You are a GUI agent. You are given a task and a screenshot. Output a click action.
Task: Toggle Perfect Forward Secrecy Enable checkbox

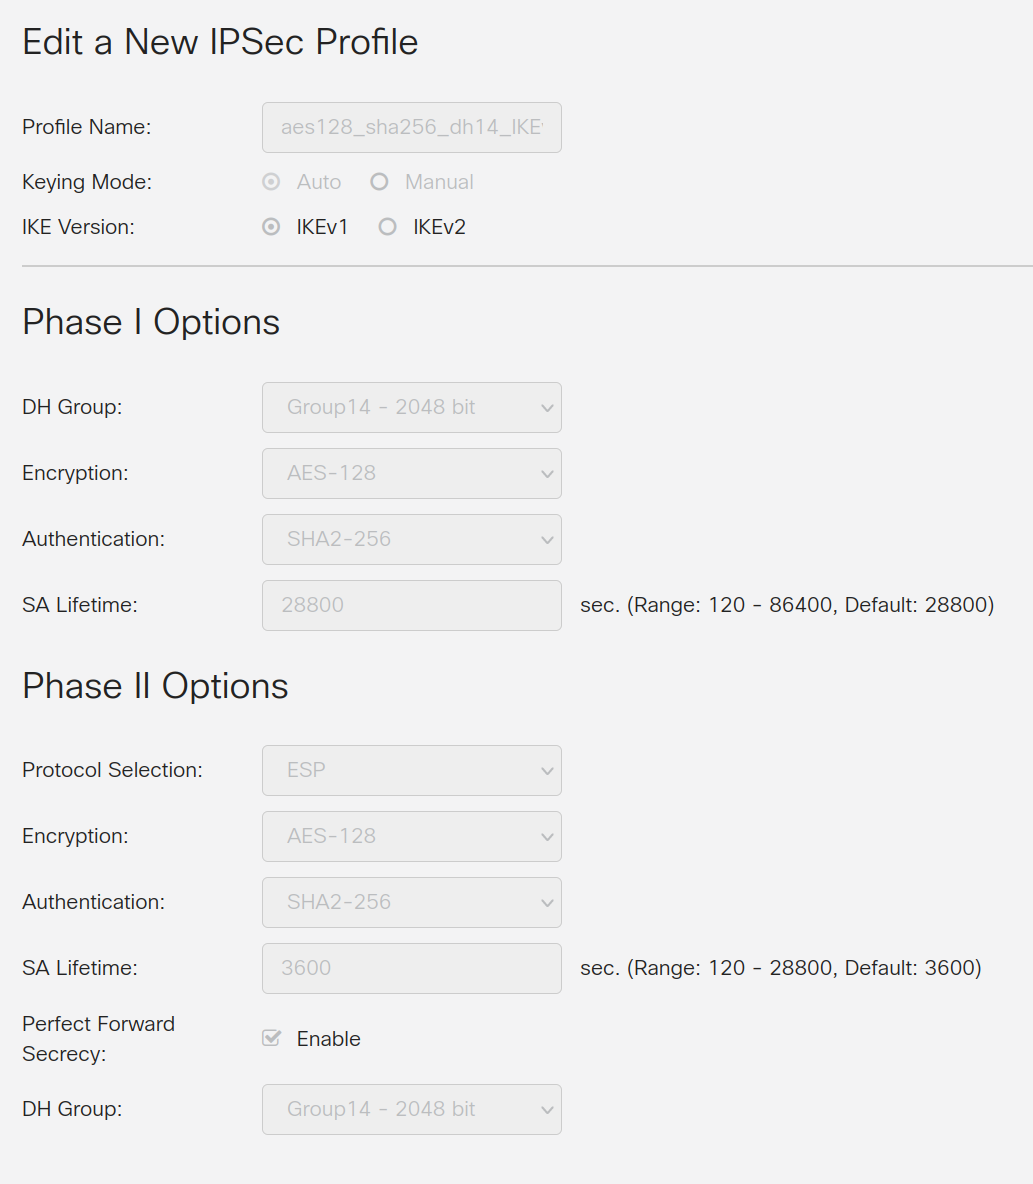(271, 1038)
